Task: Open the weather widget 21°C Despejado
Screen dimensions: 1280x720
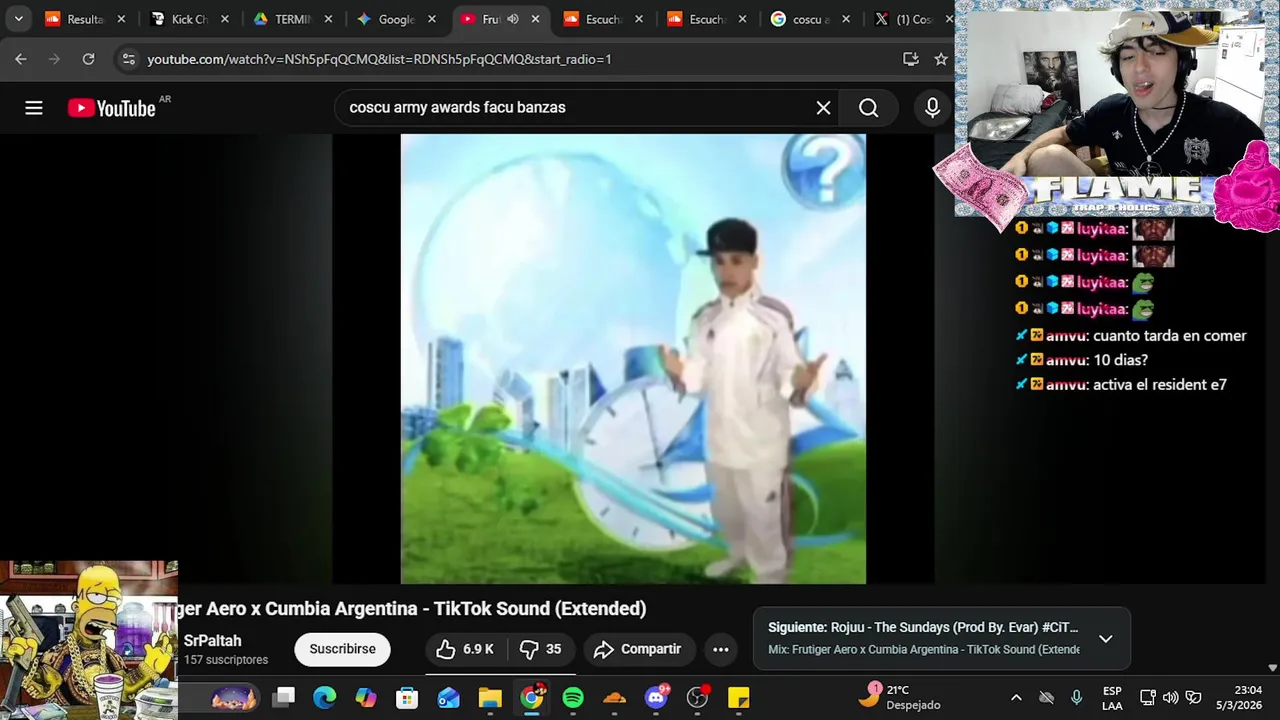Action: [902, 698]
